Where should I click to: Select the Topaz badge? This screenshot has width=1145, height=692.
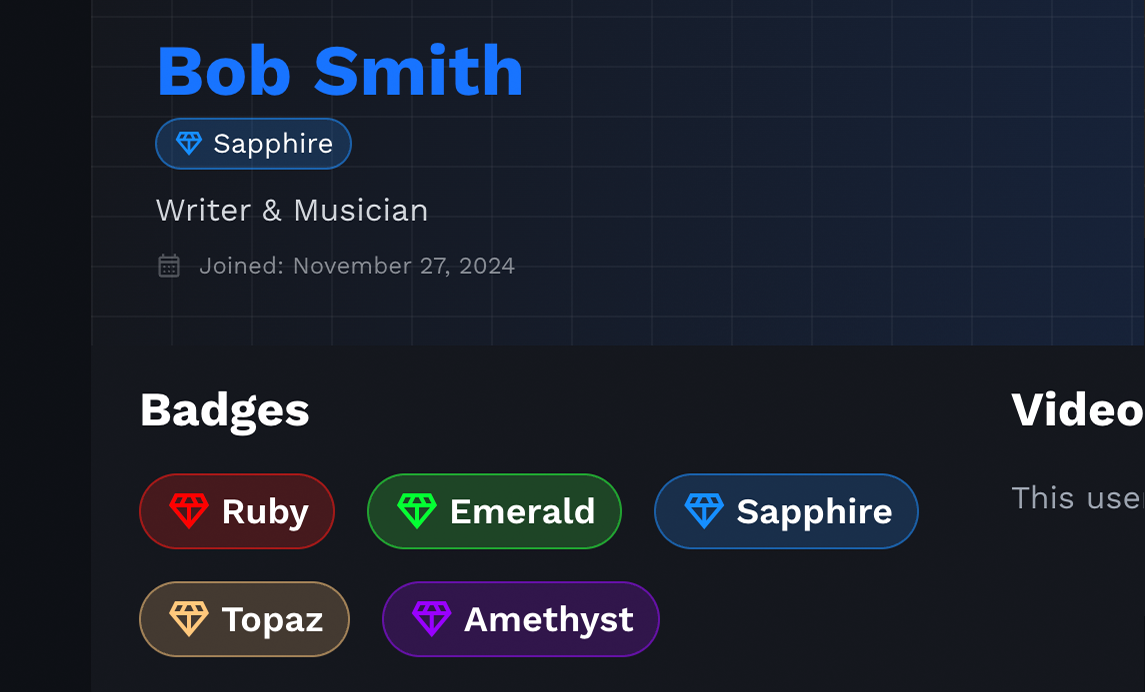244,619
